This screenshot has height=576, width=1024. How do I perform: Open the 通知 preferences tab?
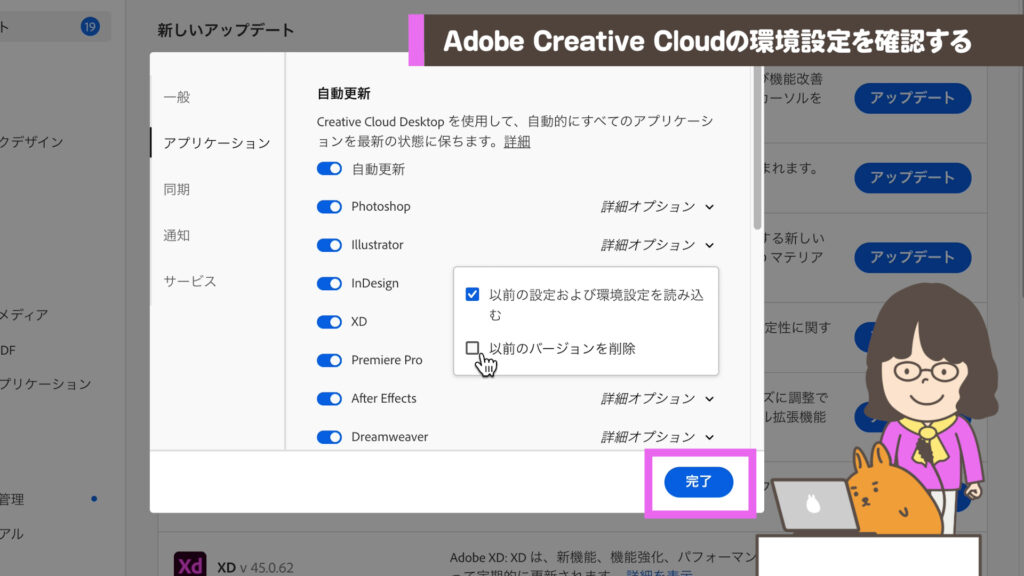click(177, 235)
